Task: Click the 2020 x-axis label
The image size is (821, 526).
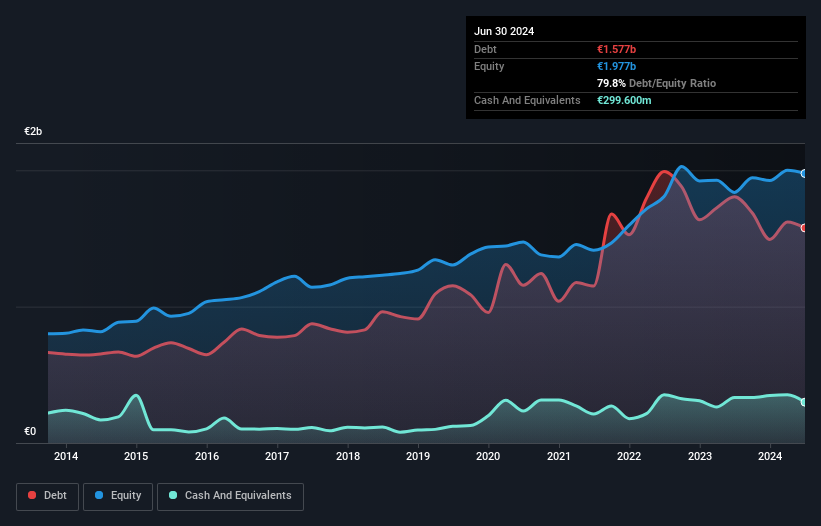Action: tap(488, 456)
